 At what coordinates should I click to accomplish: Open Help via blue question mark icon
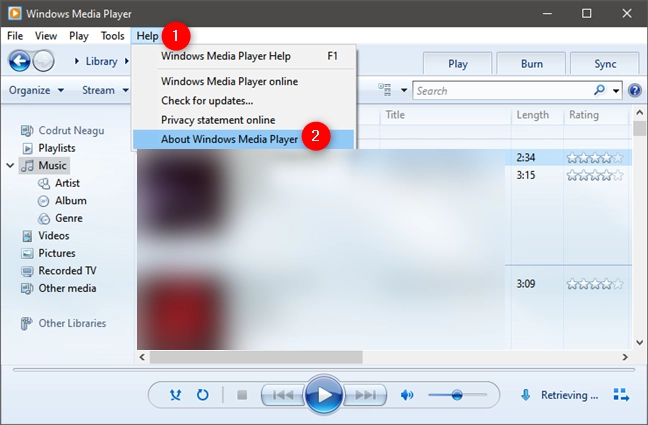(635, 90)
